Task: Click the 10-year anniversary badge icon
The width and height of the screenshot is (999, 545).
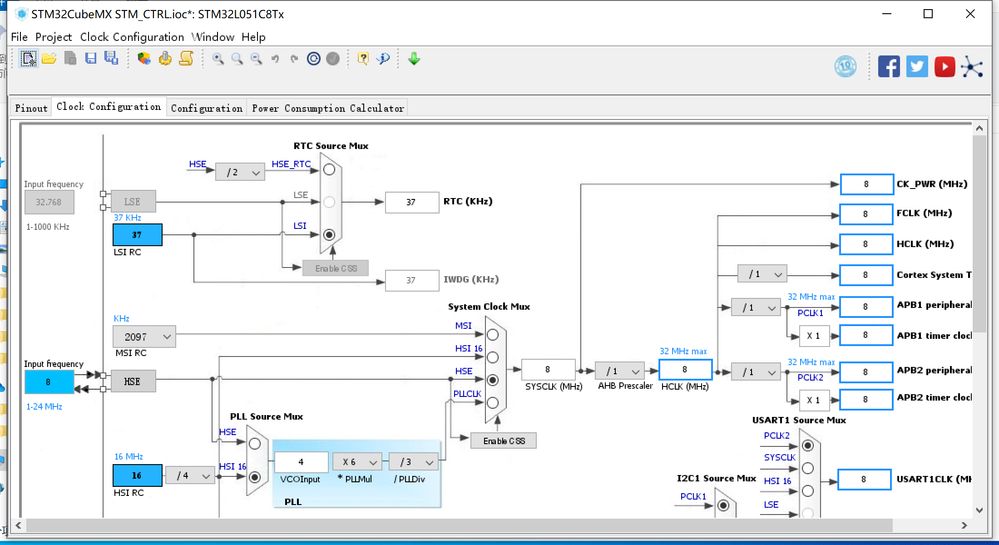Action: (x=845, y=66)
